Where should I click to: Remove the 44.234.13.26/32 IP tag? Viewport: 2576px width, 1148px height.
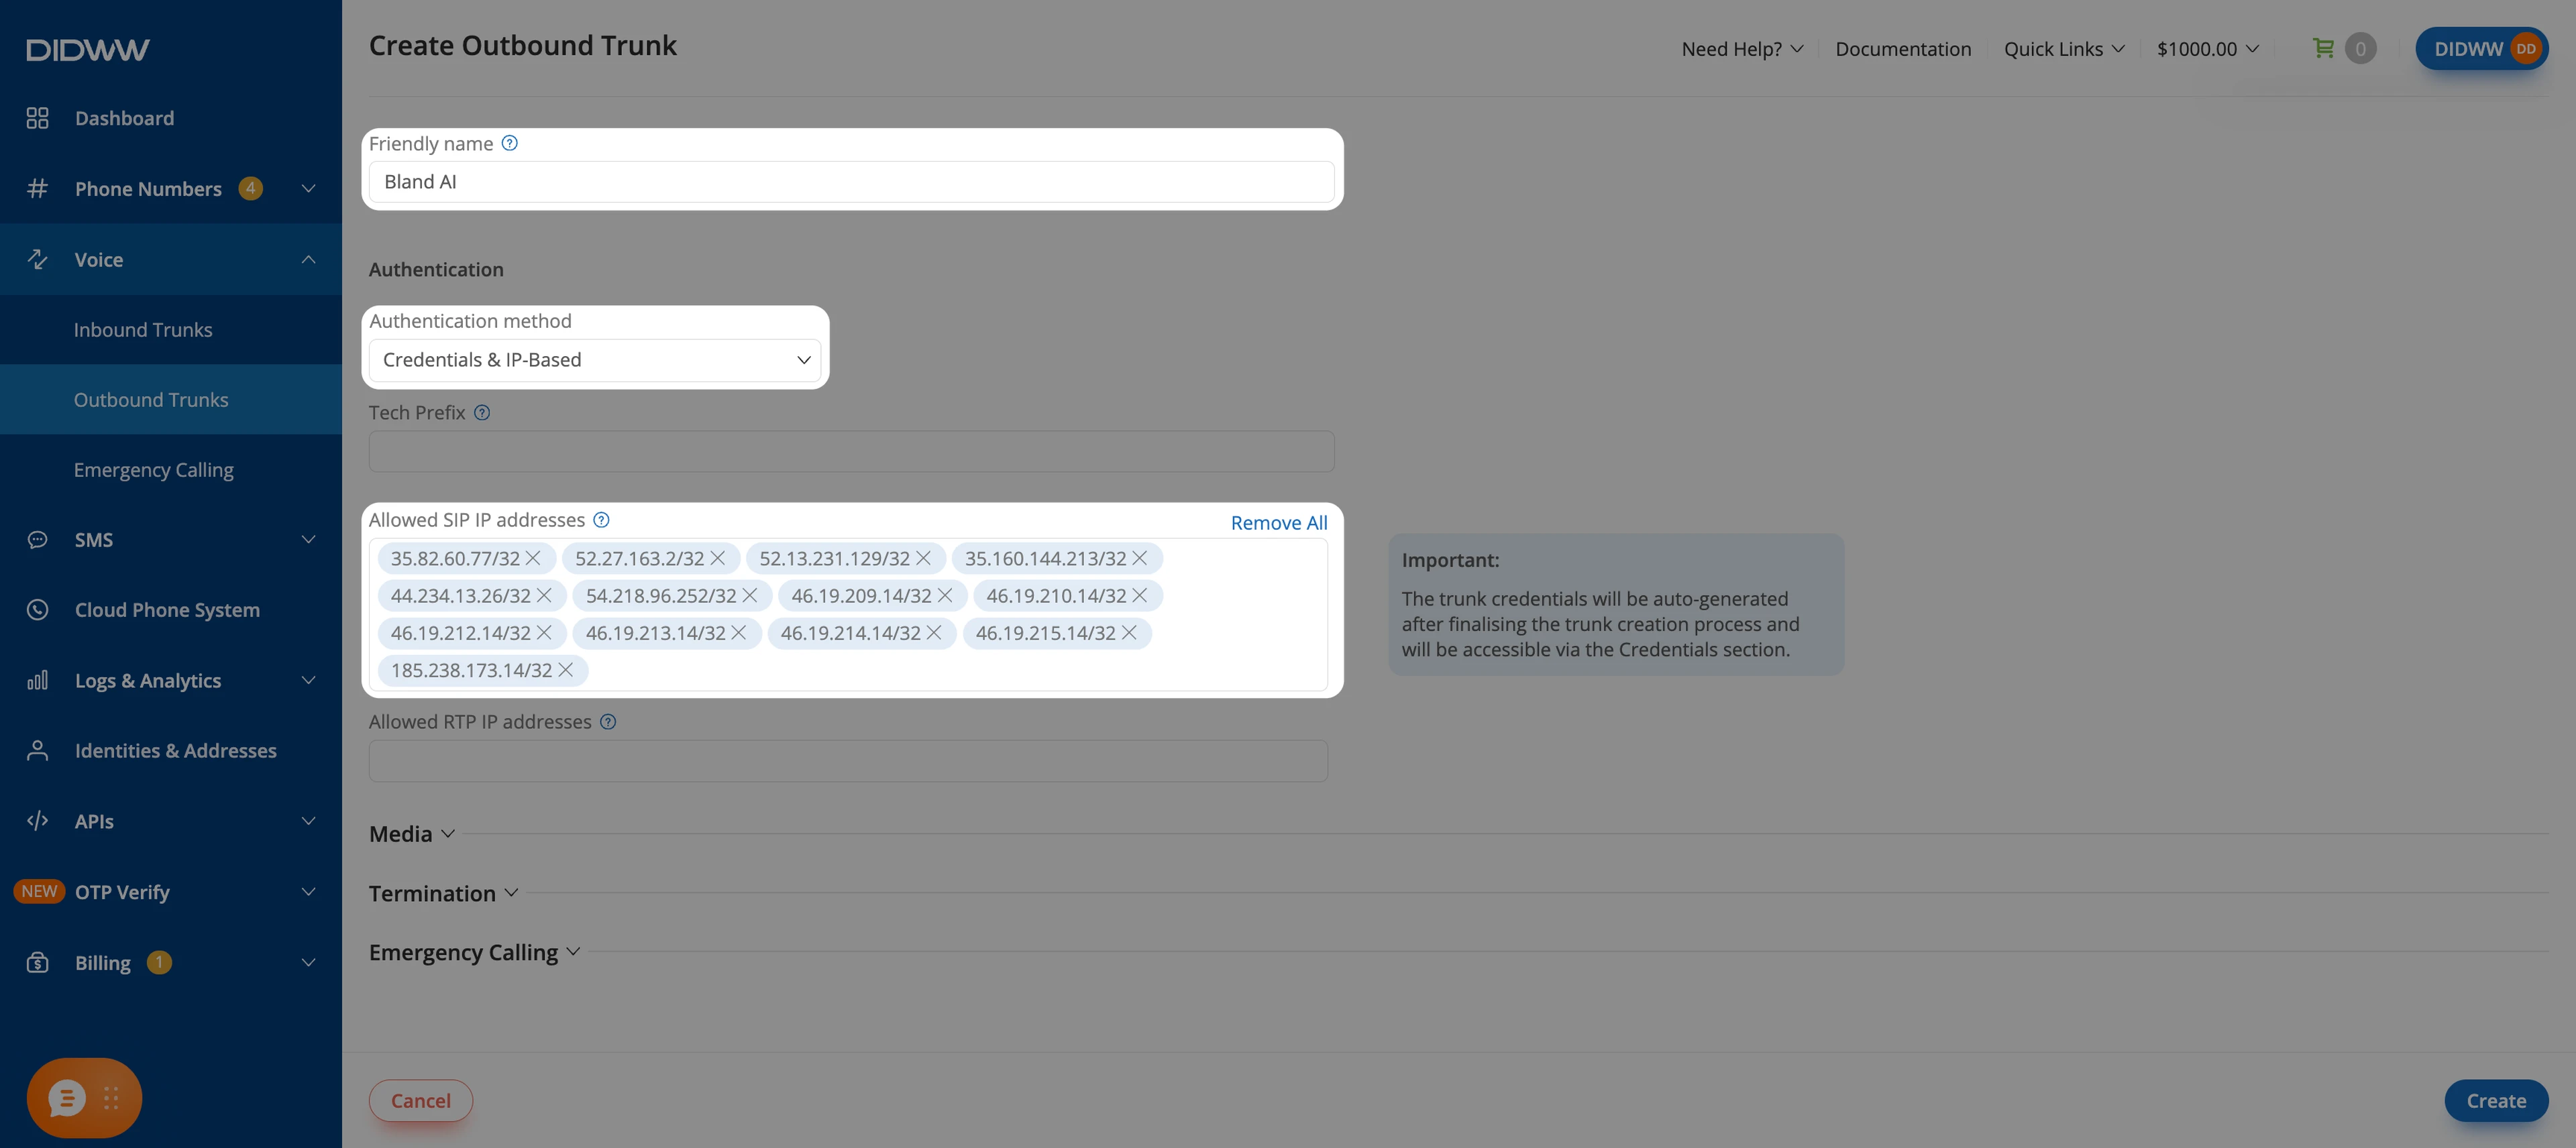coord(544,595)
